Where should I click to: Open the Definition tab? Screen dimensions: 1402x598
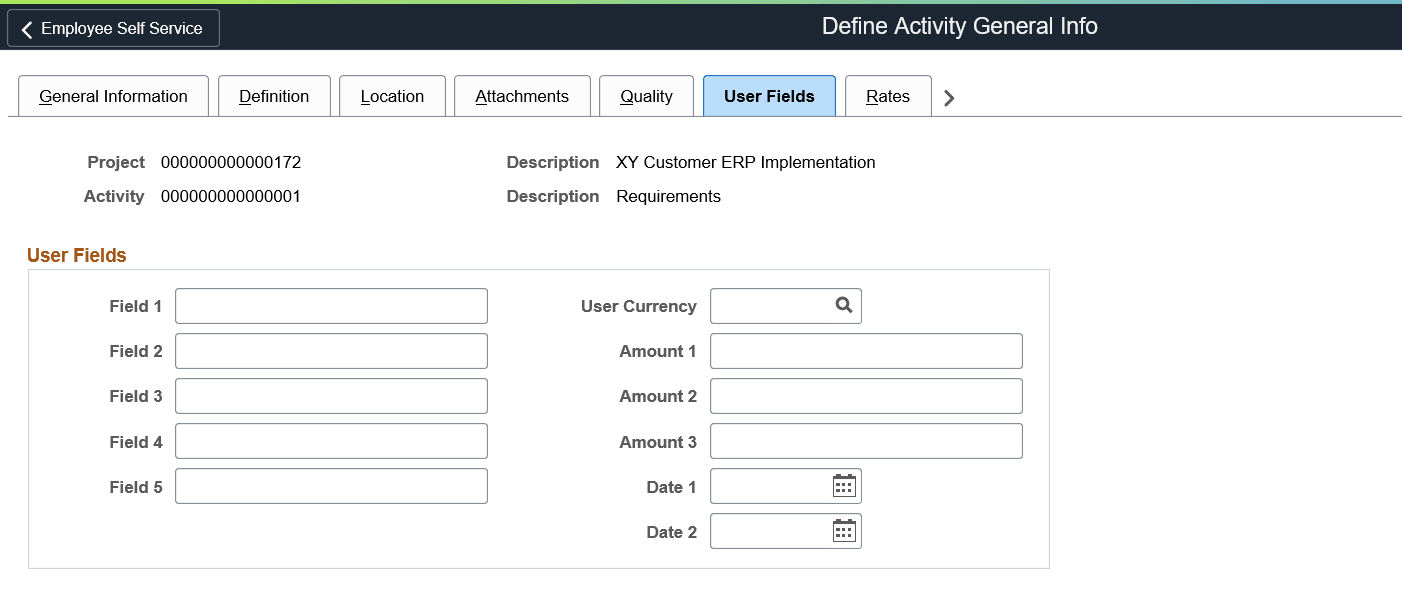[274, 96]
